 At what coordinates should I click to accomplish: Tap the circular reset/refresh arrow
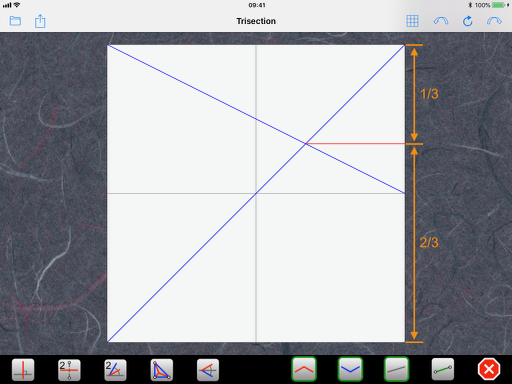(x=468, y=21)
